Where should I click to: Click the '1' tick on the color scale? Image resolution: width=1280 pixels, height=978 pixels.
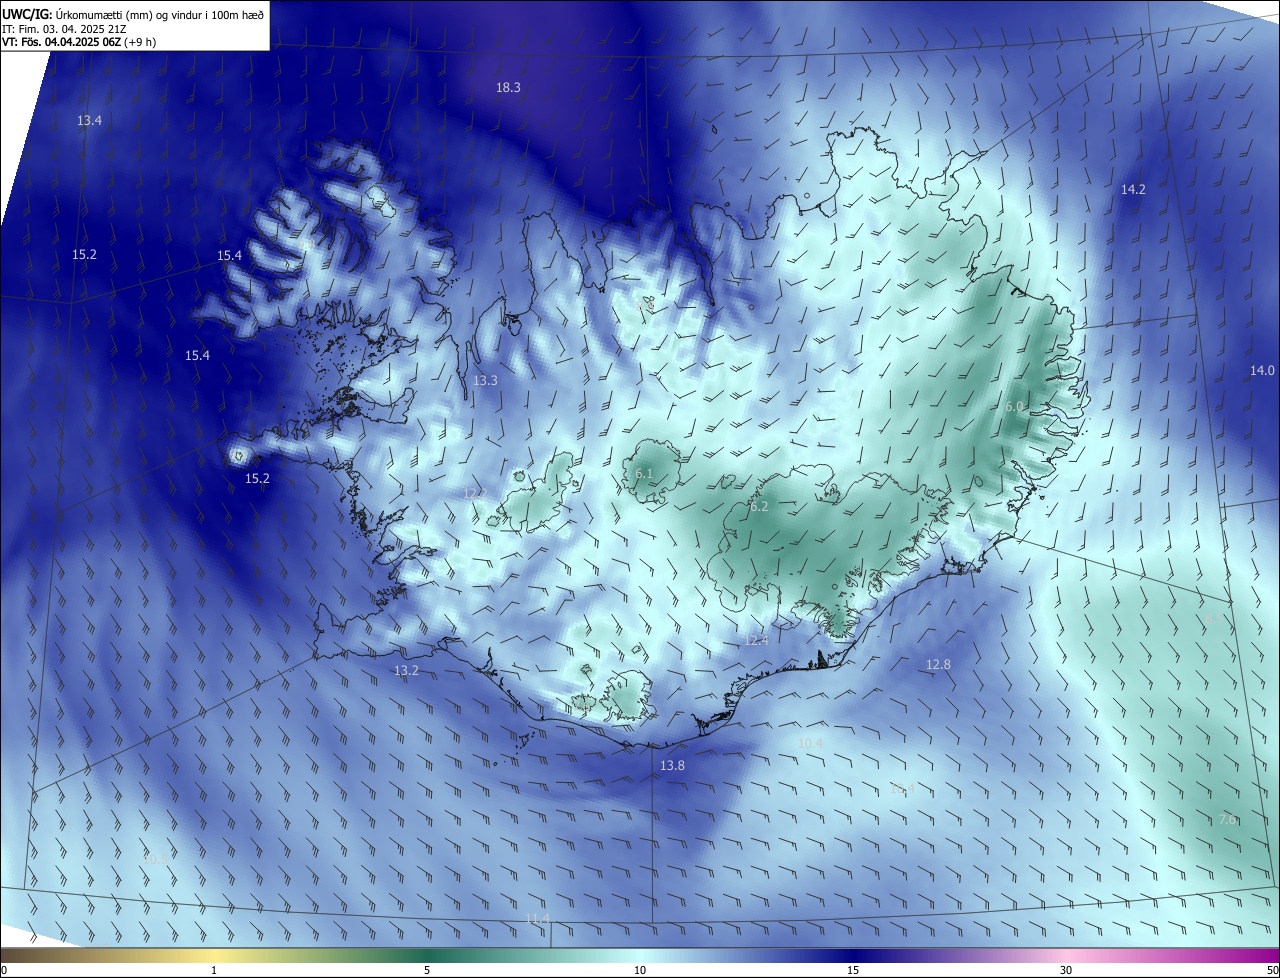pyautogui.click(x=214, y=970)
